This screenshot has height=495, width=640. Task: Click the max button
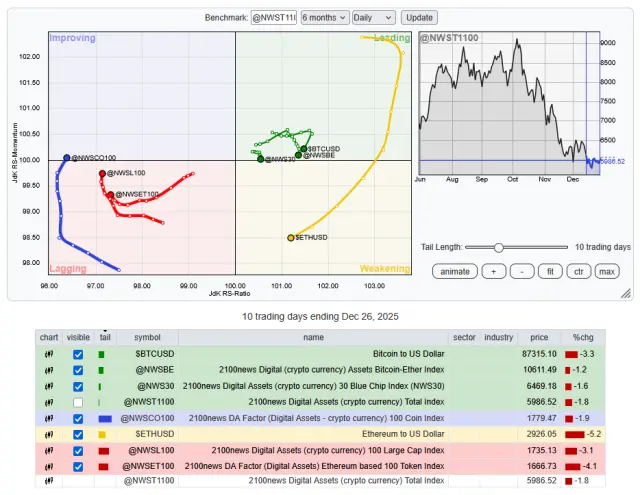click(x=607, y=271)
